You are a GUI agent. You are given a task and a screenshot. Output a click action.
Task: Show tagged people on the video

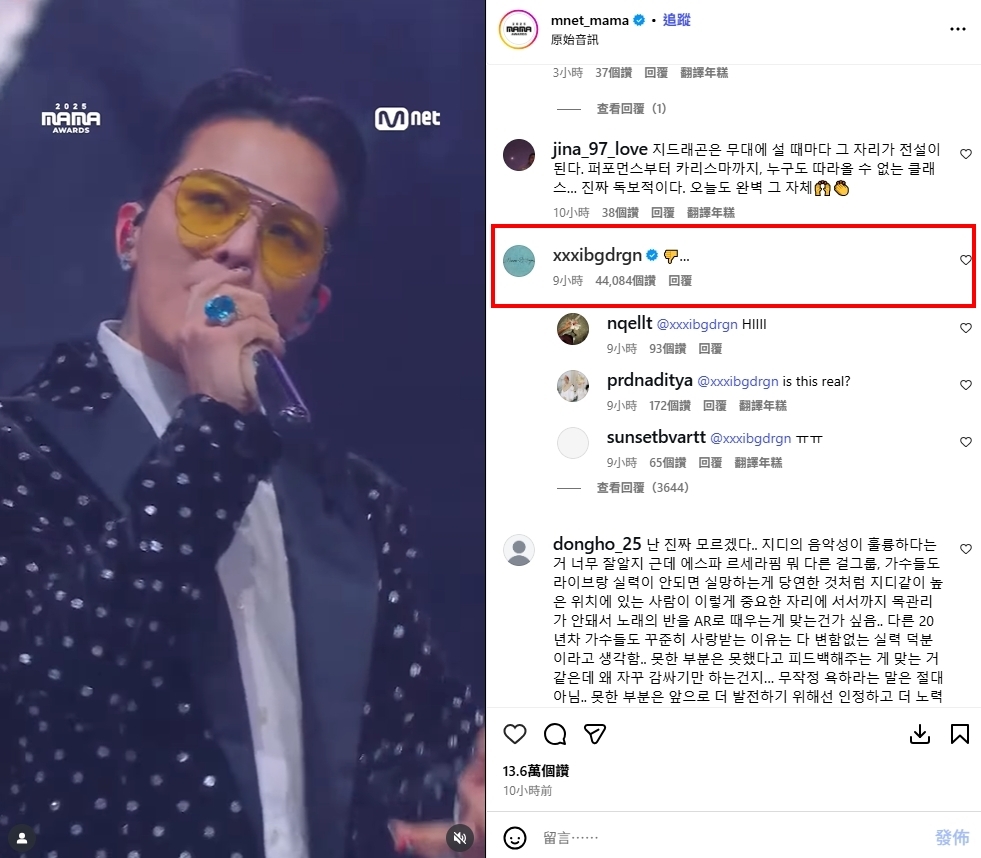click(22, 838)
